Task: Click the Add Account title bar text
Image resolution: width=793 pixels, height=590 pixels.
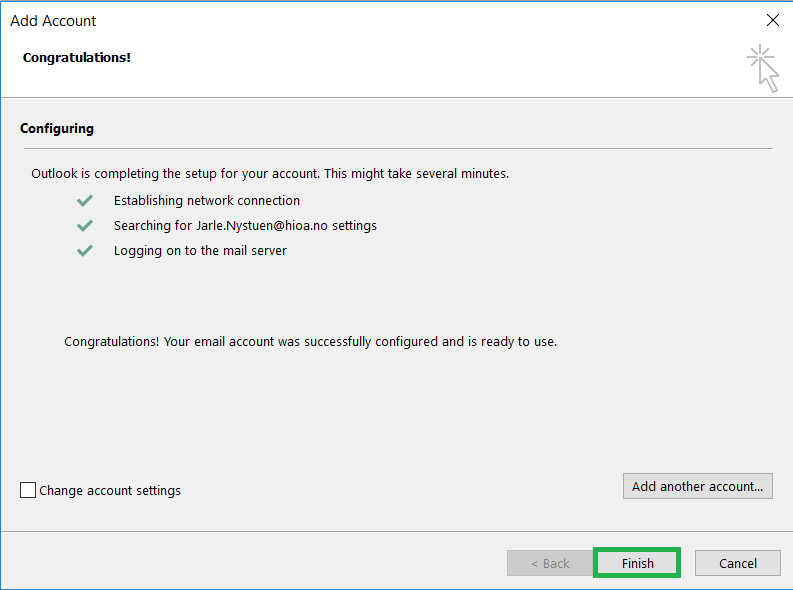Action: [53, 21]
